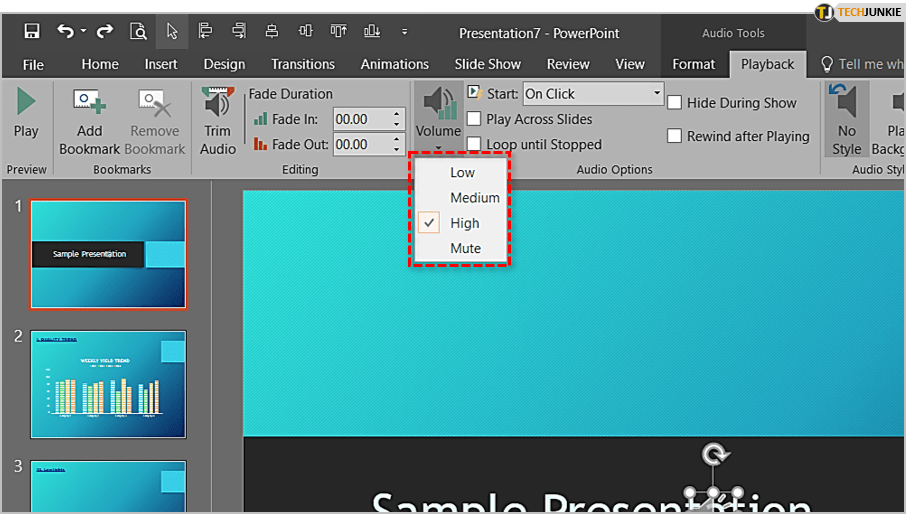Switch to the Animations tab
Viewport: 909px width, 514px height.
click(394, 64)
